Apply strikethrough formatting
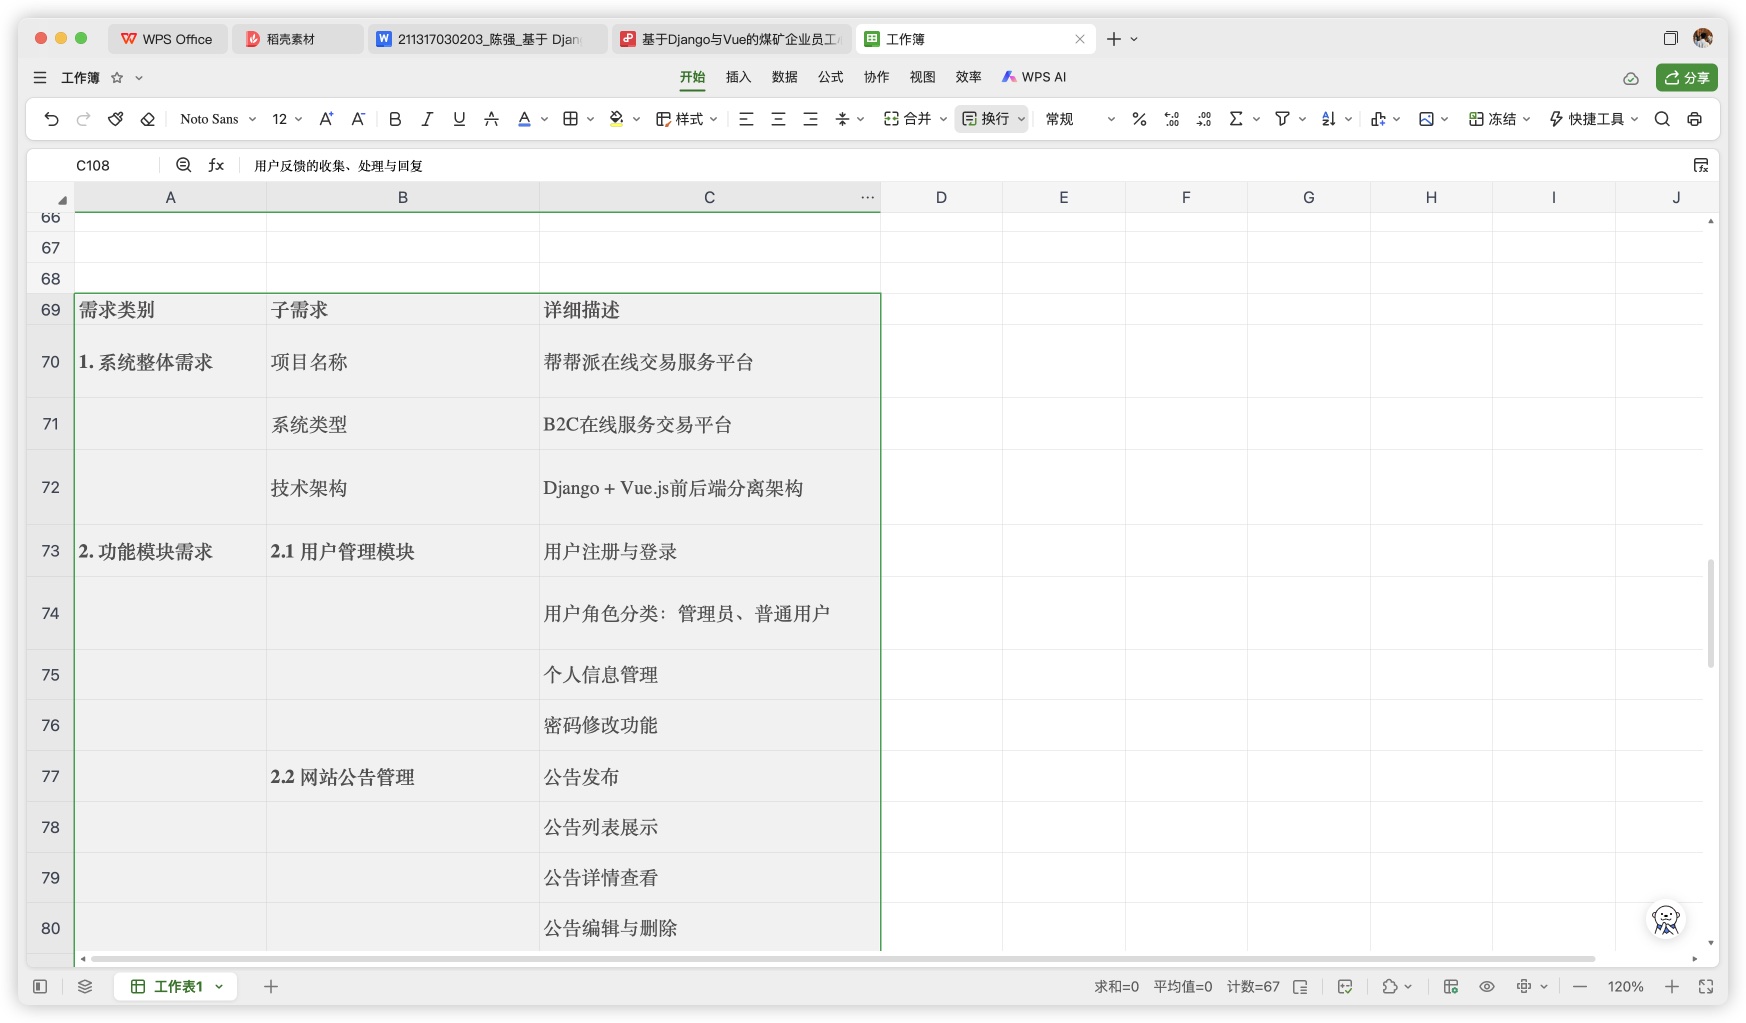Viewport: 1746px width, 1023px height. point(491,119)
